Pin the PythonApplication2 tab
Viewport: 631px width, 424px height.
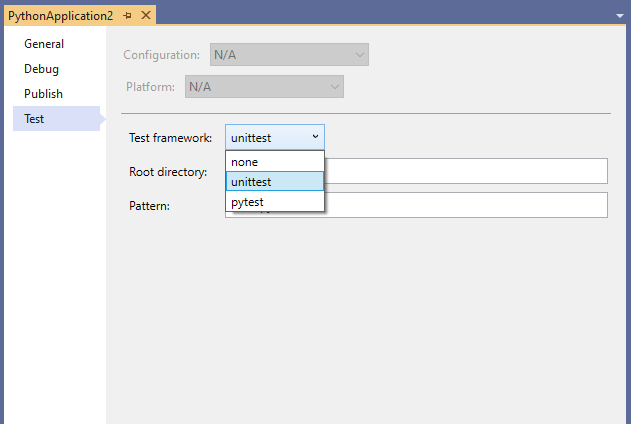(128, 16)
